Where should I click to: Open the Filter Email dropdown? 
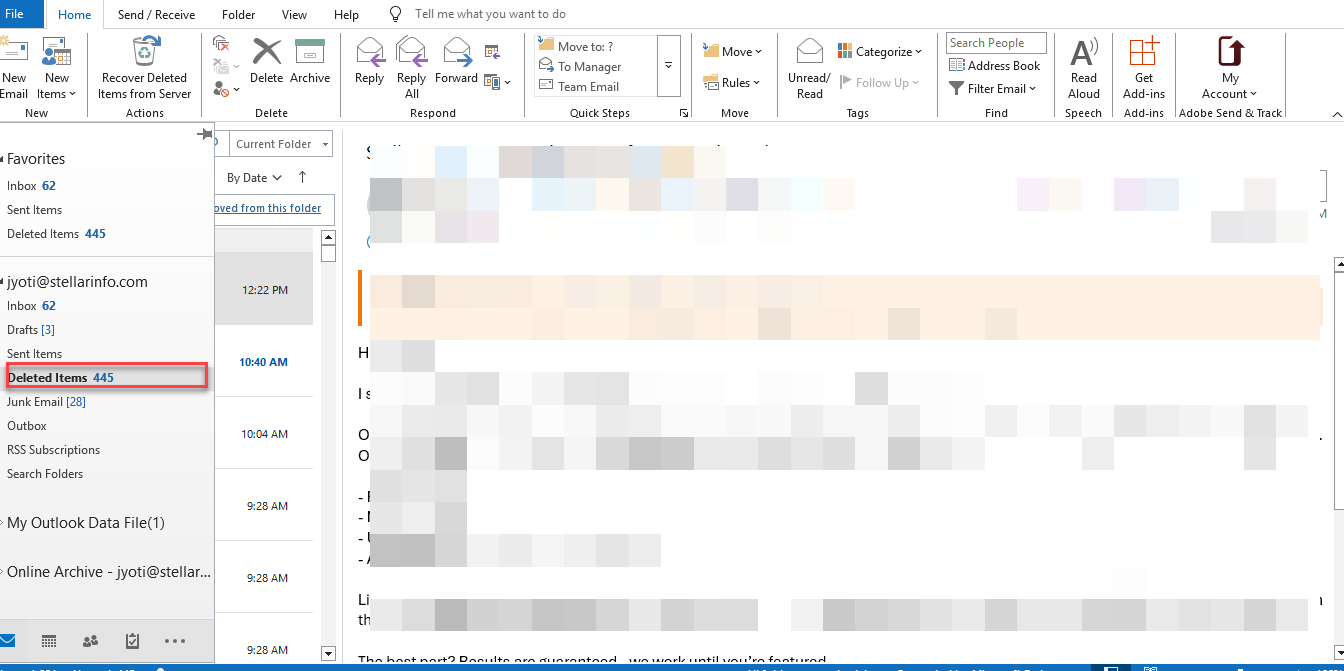click(993, 88)
